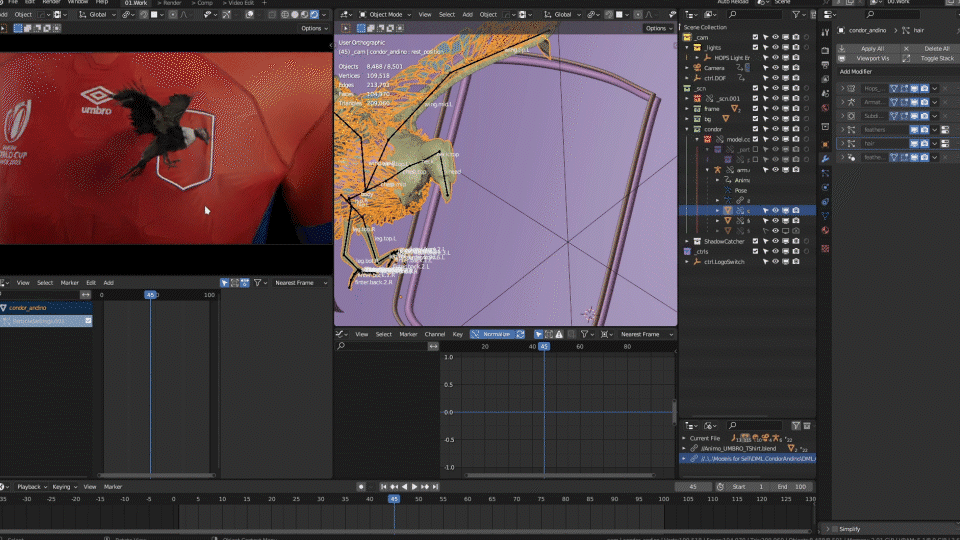960x540 pixels.
Task: Expand the ShadowCatcher collection
Action: coord(687,241)
